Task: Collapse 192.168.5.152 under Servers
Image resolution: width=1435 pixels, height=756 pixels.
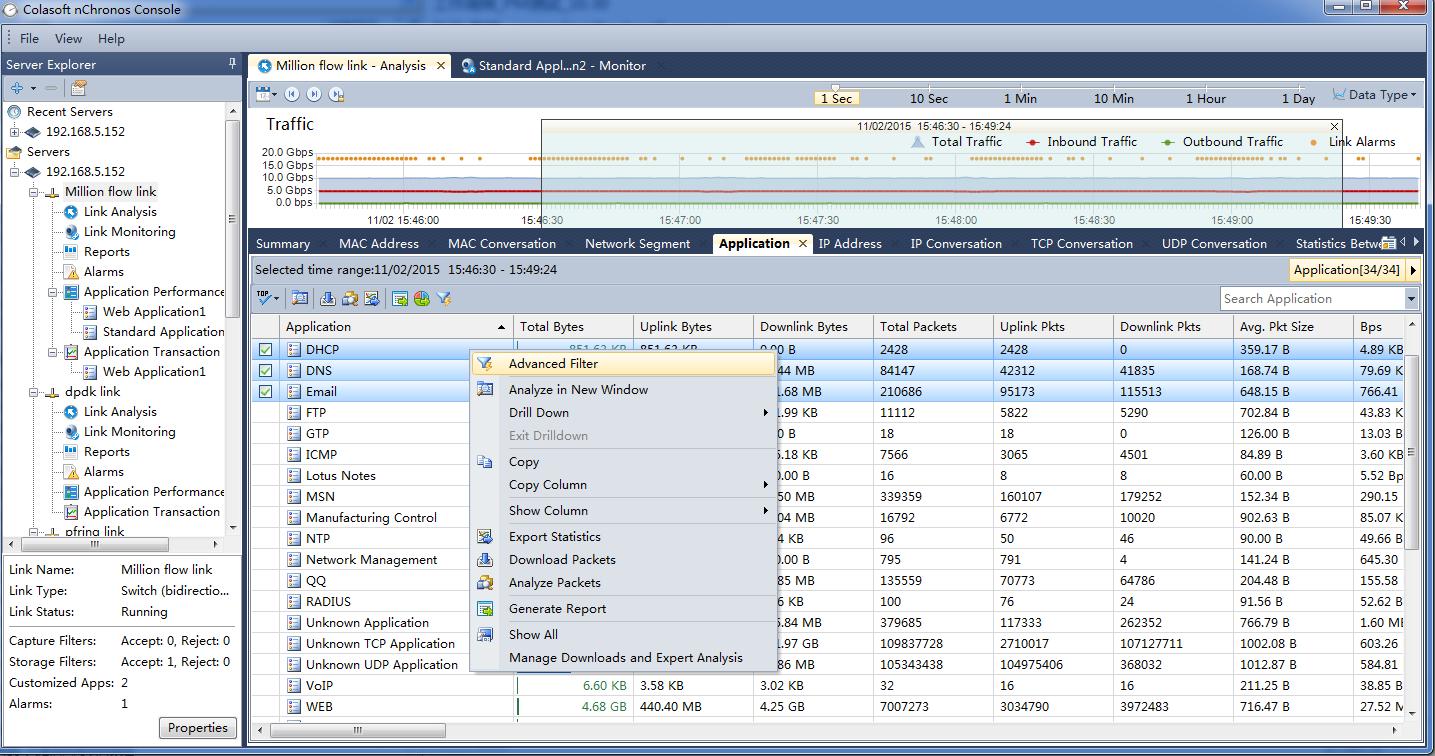Action: tap(15, 172)
